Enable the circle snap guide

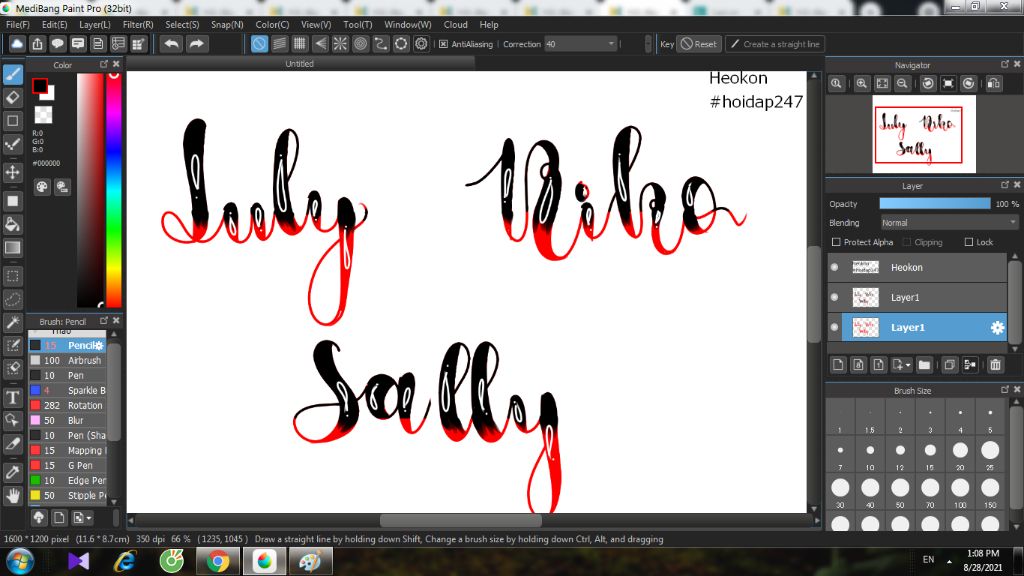tap(360, 44)
